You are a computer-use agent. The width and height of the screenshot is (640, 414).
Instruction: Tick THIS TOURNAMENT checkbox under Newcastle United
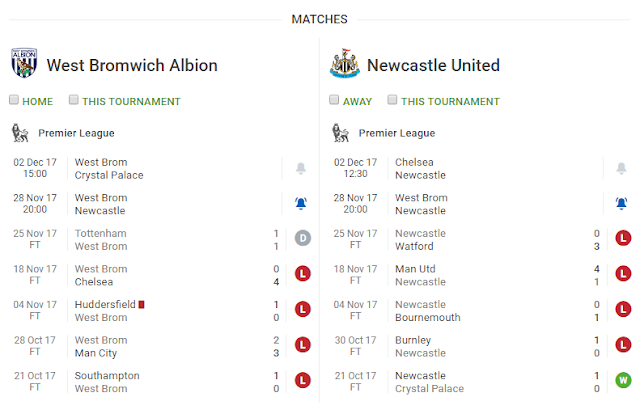coord(393,100)
